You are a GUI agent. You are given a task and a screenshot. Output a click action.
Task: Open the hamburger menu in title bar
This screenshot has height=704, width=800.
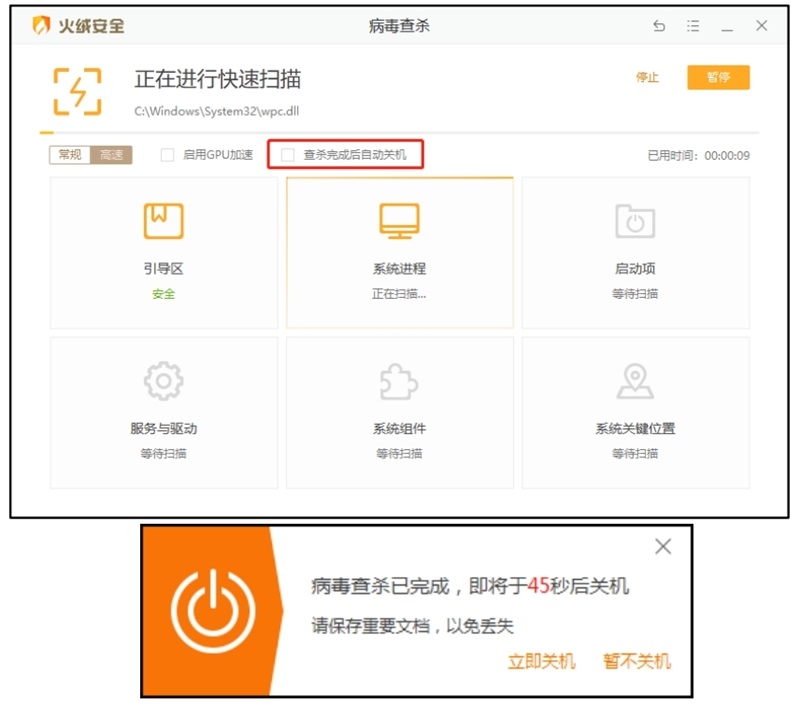click(693, 26)
